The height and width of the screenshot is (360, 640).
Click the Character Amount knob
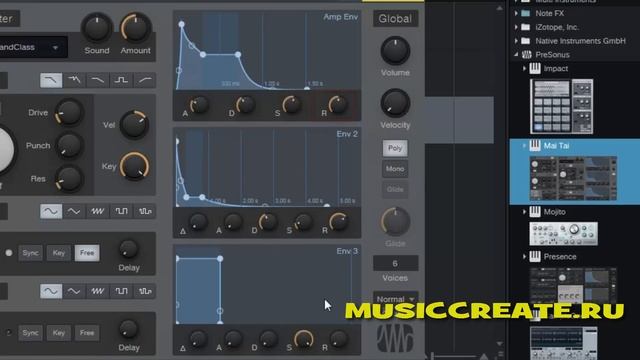135,28
